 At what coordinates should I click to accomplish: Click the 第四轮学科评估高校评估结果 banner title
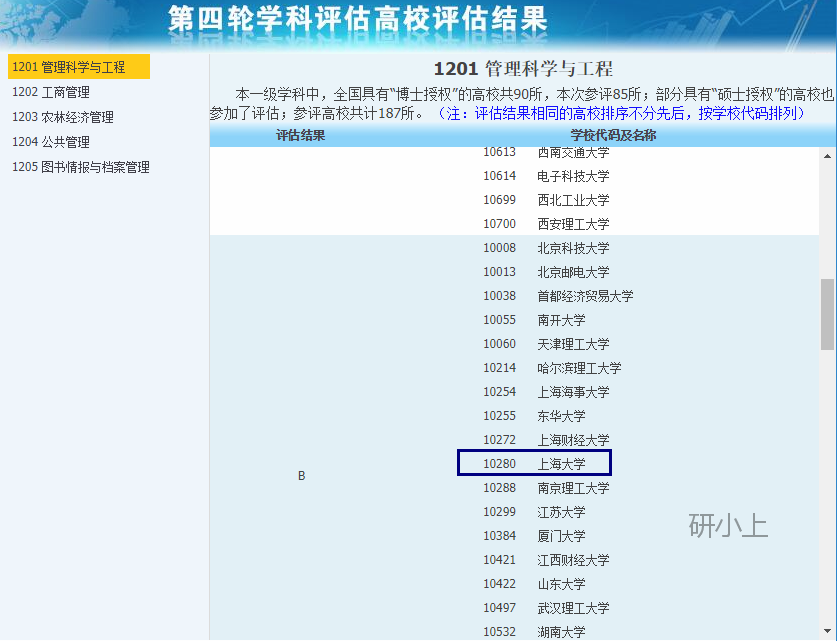(358, 19)
